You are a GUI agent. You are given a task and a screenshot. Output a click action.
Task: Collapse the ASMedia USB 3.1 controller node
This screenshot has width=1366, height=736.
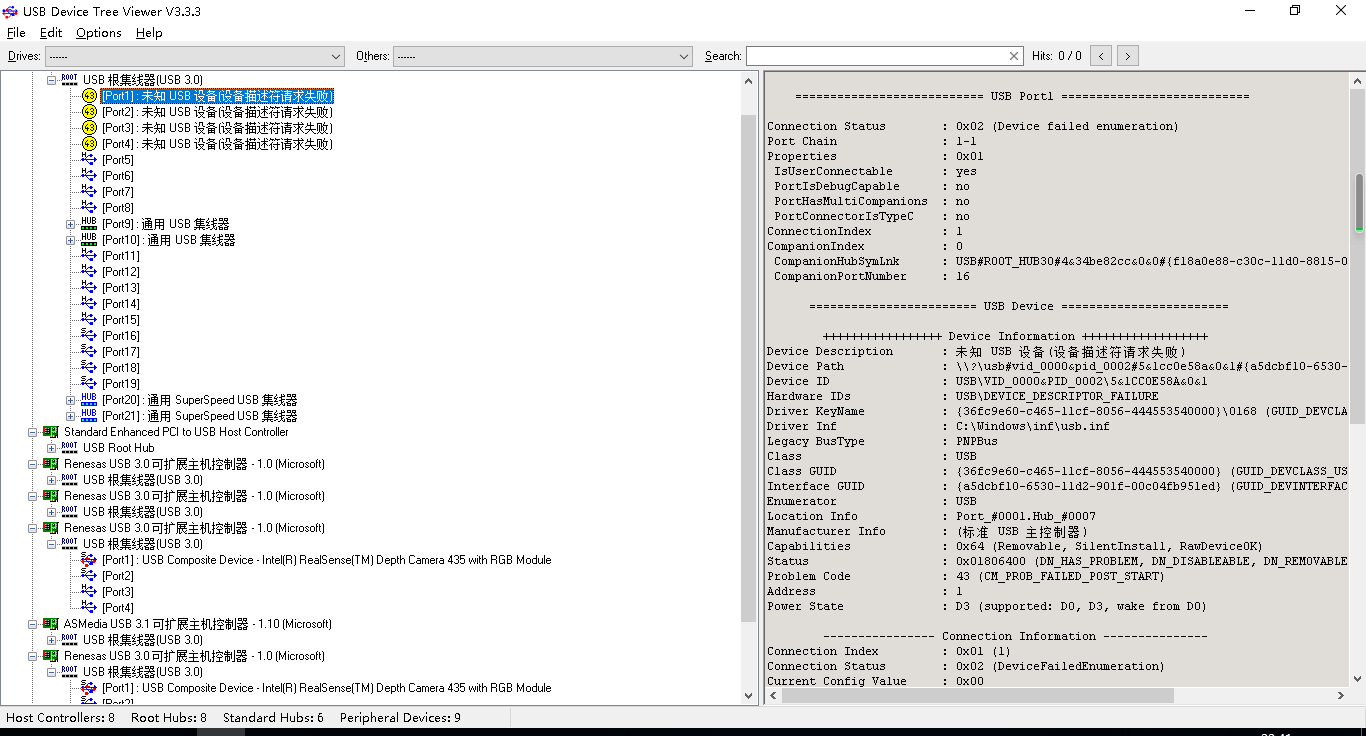[33, 624]
